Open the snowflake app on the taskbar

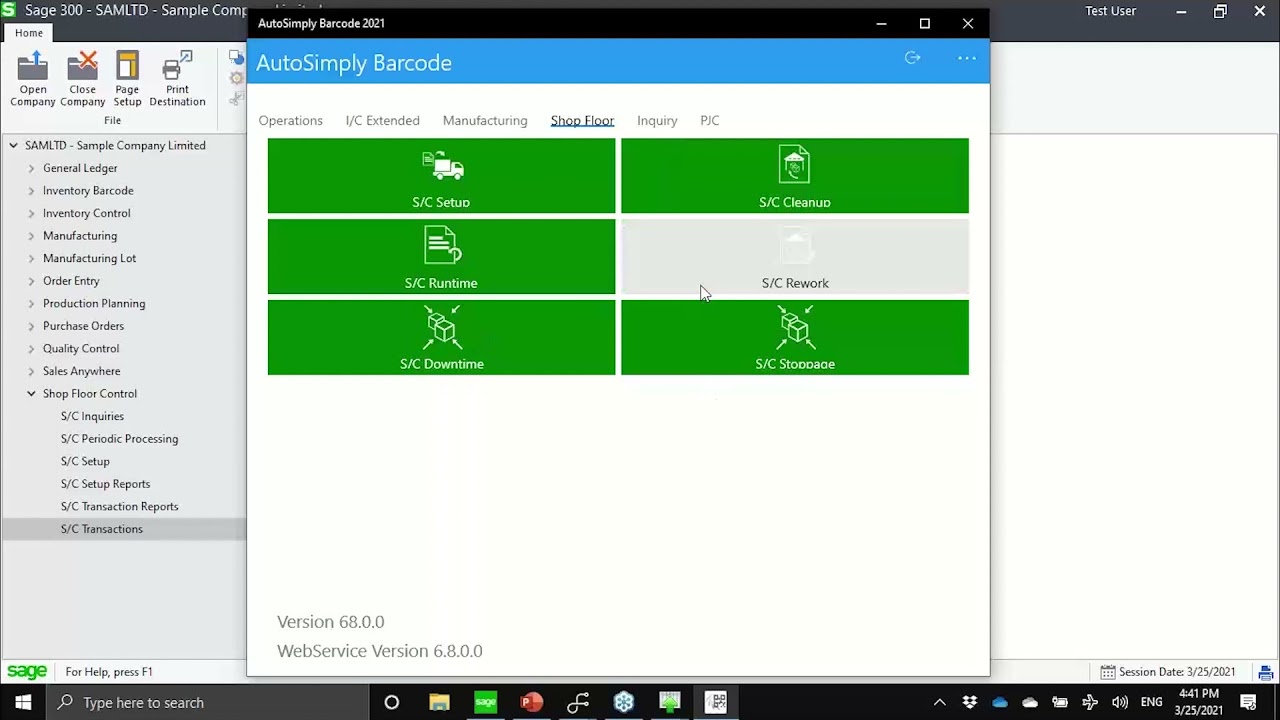tap(624, 702)
